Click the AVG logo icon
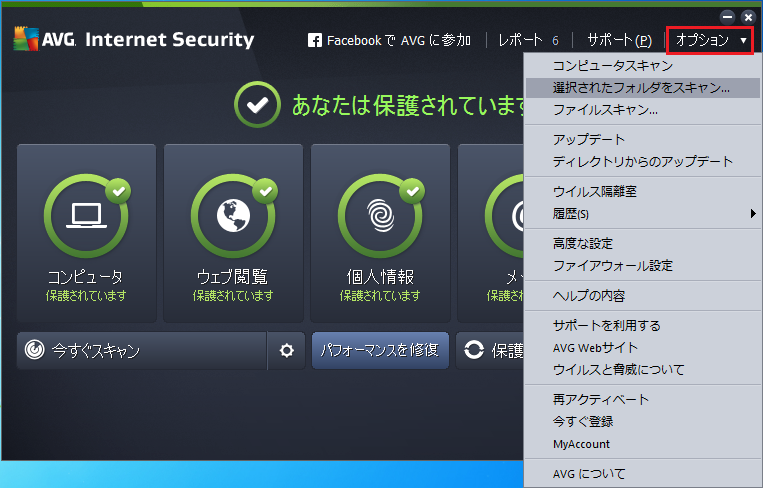The image size is (763, 488). (x=26, y=39)
